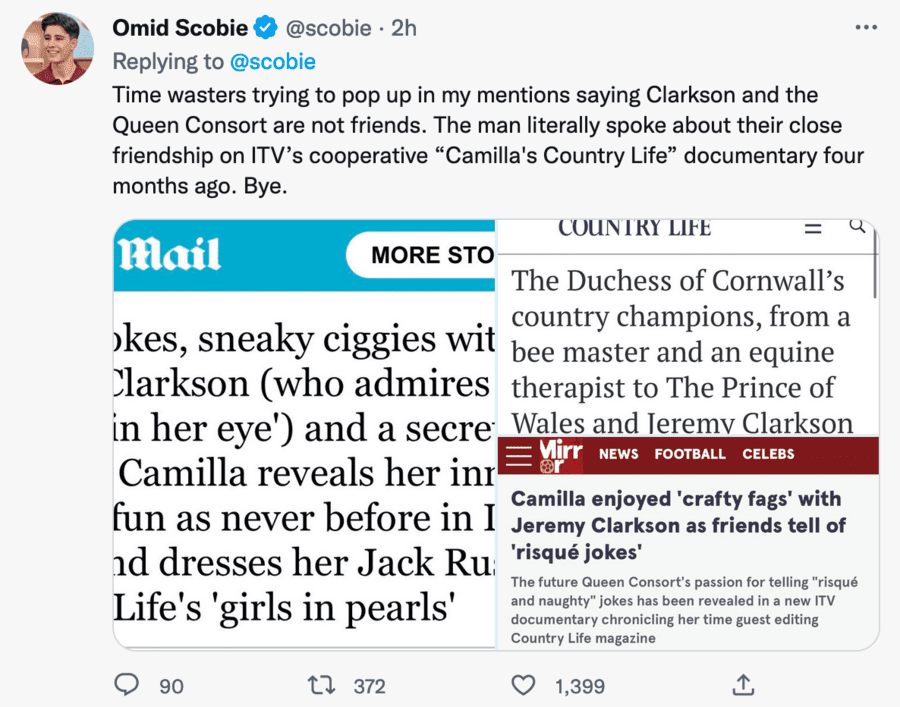Click the 2h tweet timestamp
Viewport: 900px width, 707px height.
click(403, 27)
